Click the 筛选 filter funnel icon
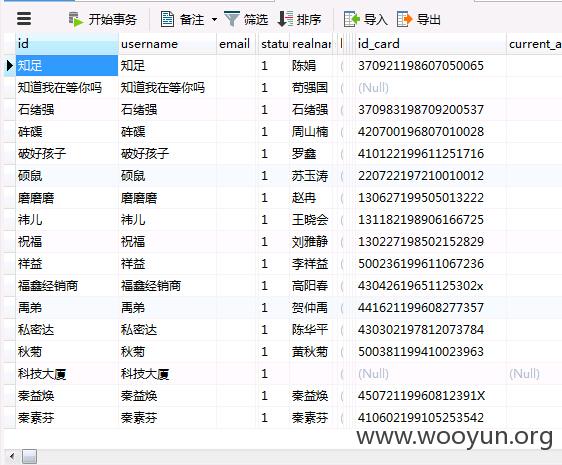Viewport: 562px width, 465px height. coord(232,19)
